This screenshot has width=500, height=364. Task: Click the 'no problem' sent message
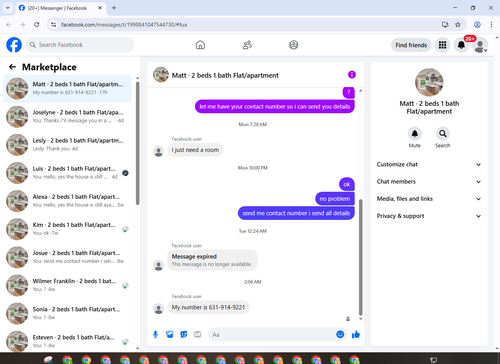point(335,199)
